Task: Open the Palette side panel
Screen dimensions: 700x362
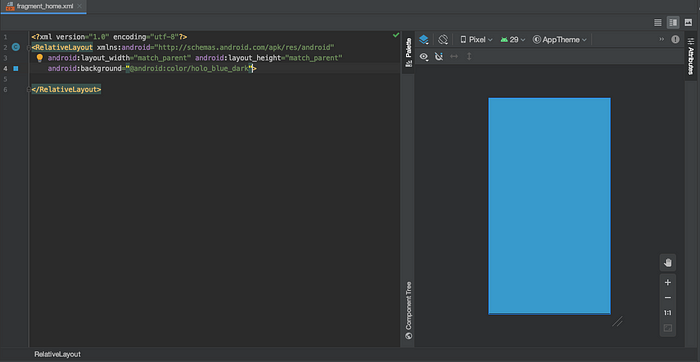Action: coord(408,52)
